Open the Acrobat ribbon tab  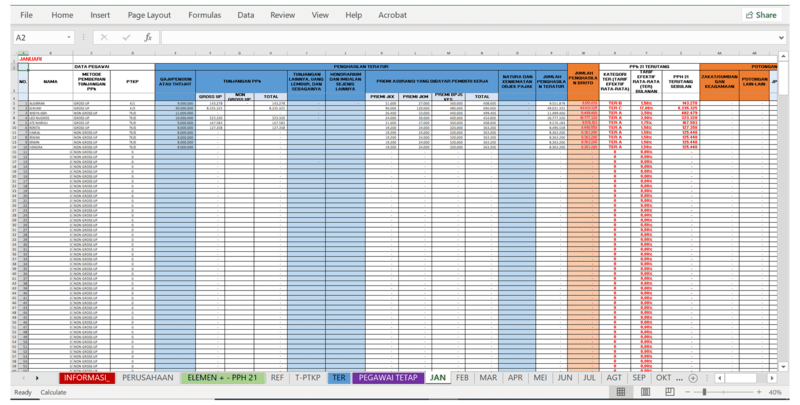pyautogui.click(x=392, y=15)
